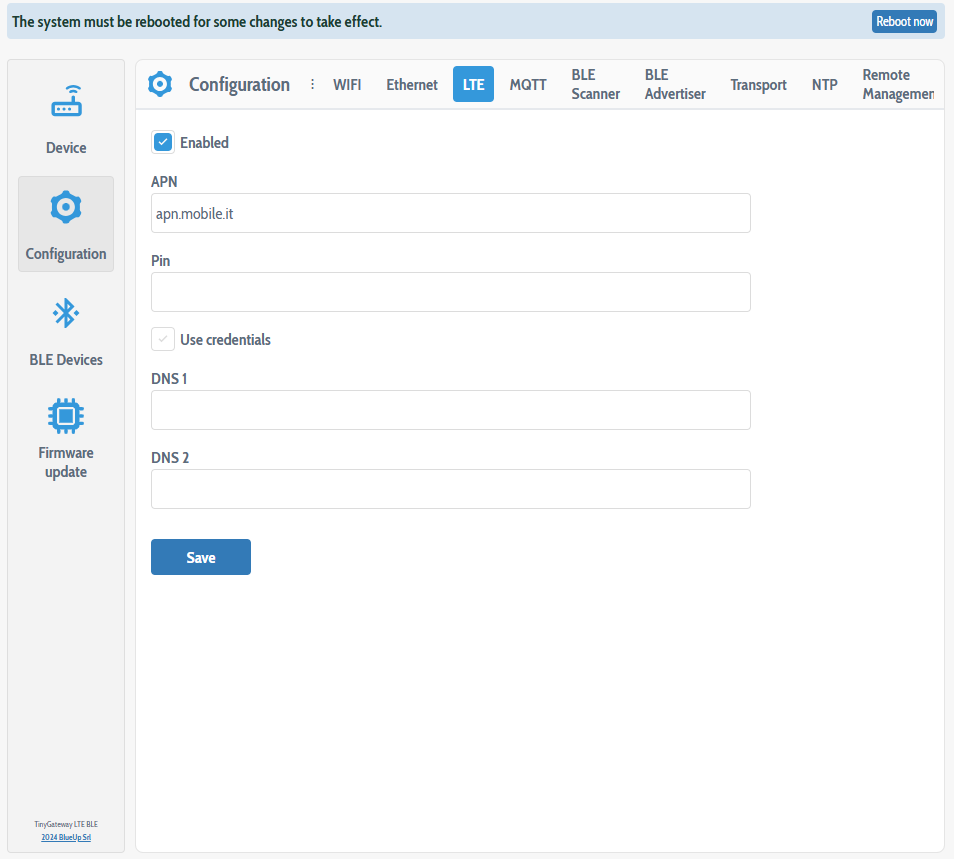Open the NTP tab
954x859 pixels.
pos(824,85)
